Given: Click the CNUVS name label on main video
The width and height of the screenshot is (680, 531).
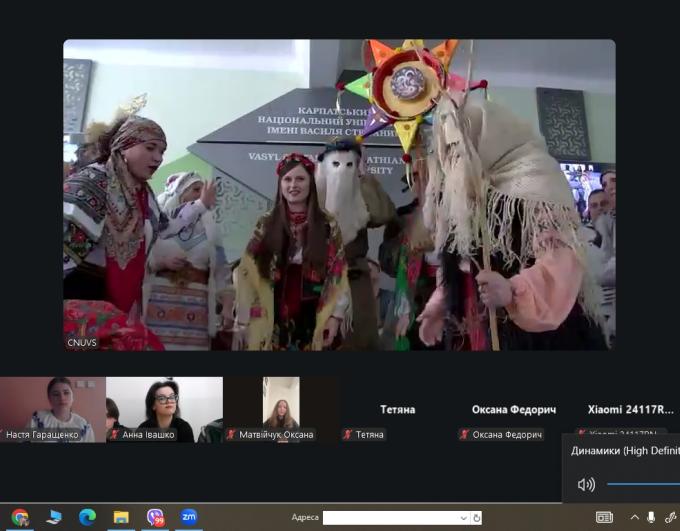Looking at the screenshot, I should point(82,343).
